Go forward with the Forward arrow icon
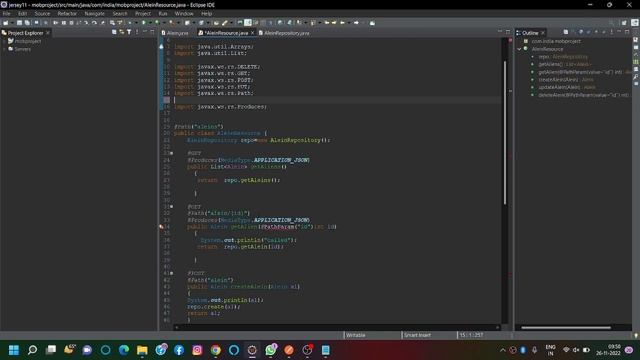 tap(356, 23)
